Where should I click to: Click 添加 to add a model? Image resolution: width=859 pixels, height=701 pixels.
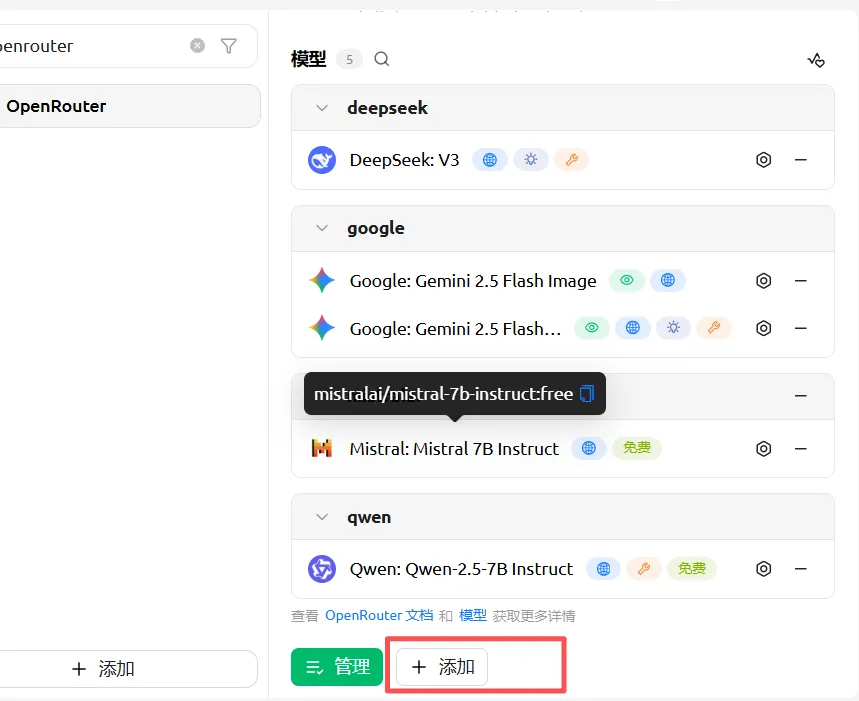(442, 667)
